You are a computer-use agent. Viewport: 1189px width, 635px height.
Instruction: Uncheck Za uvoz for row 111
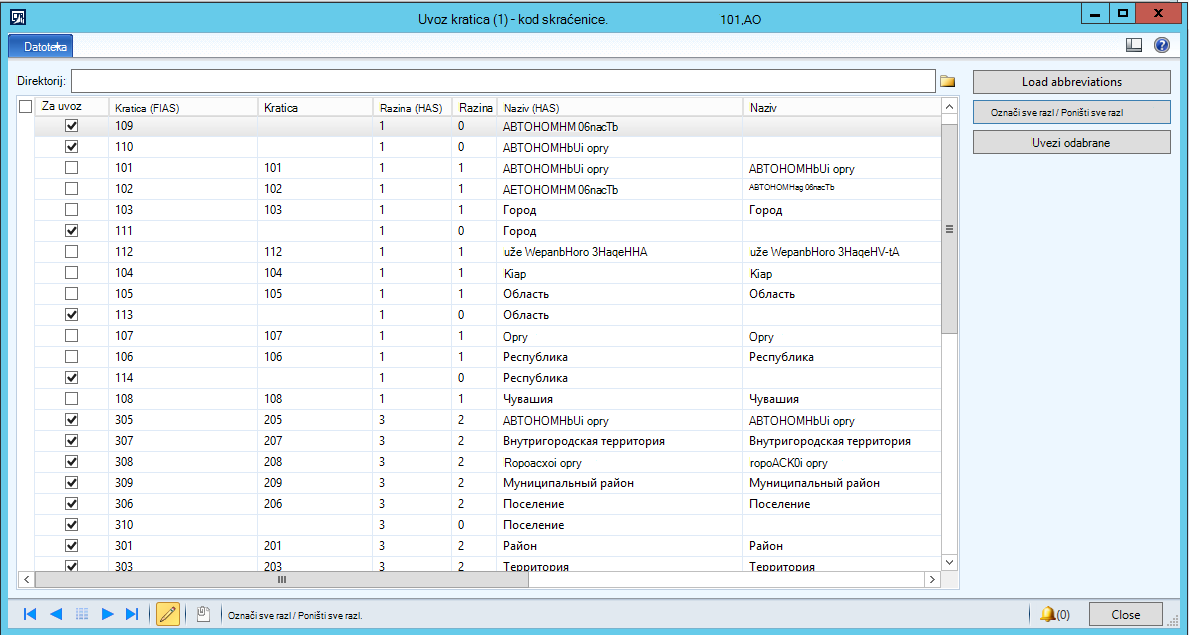(72, 230)
